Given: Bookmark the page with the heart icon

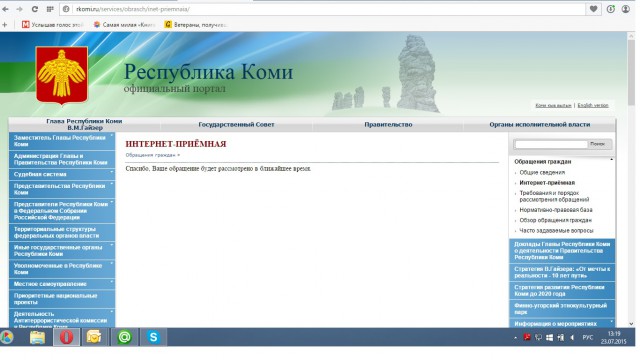Looking at the screenshot, I should (593, 9).
